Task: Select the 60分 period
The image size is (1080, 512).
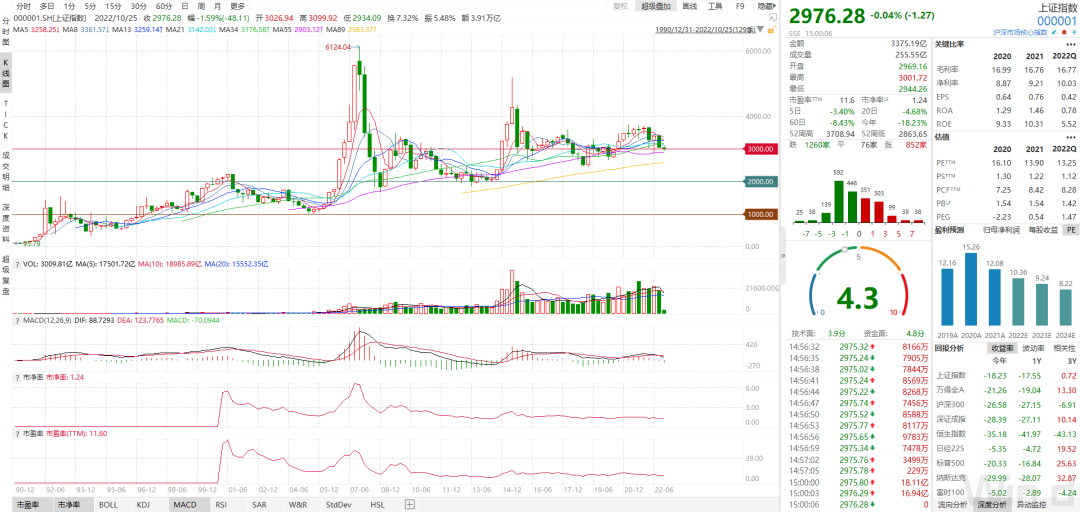Action: [x=164, y=6]
